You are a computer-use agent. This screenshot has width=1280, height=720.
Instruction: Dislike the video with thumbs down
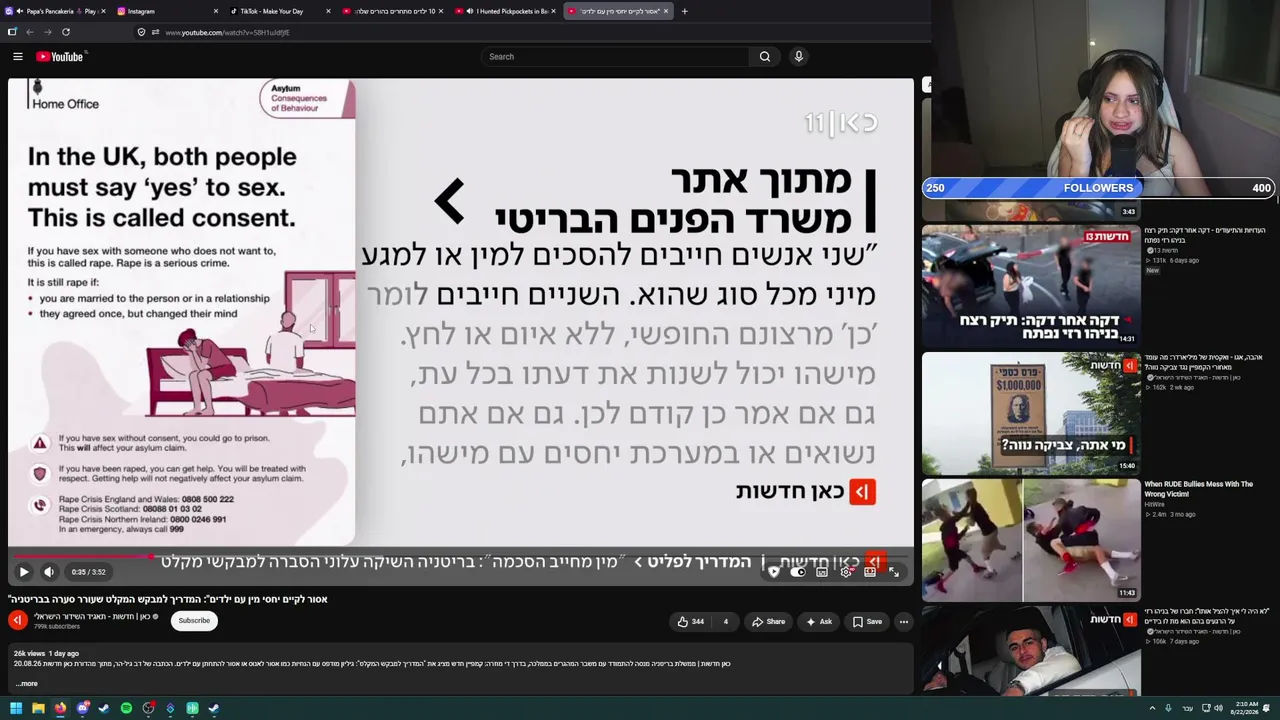[x=725, y=622]
